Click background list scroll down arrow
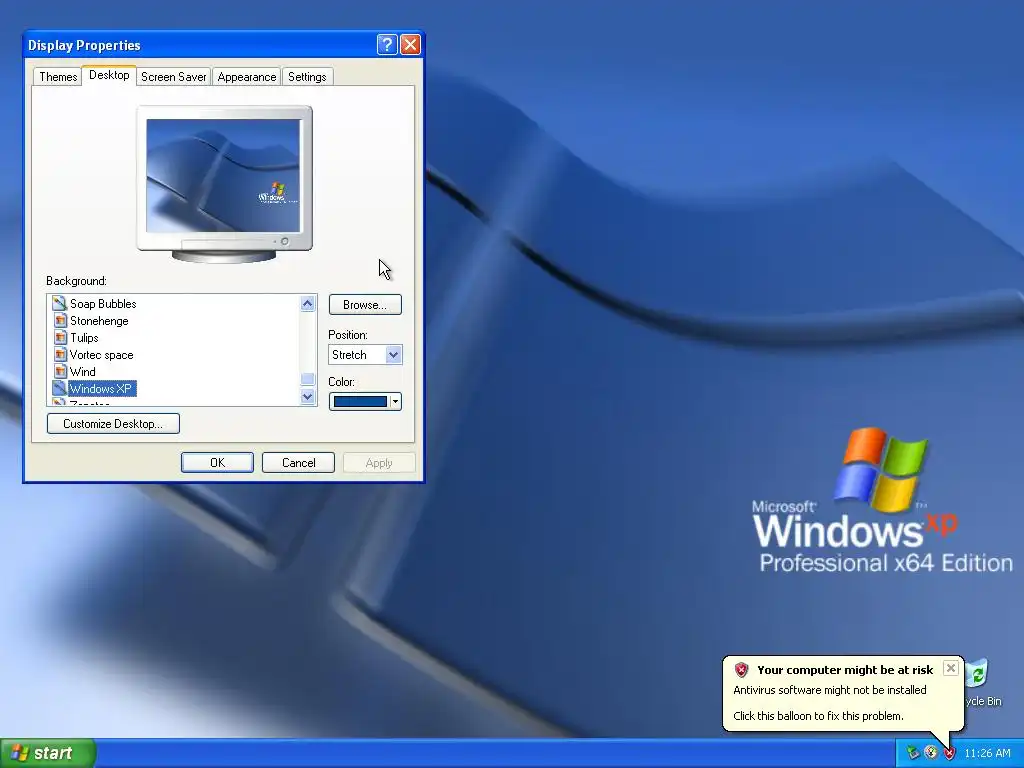Image resolution: width=1024 pixels, height=768 pixels. point(308,396)
